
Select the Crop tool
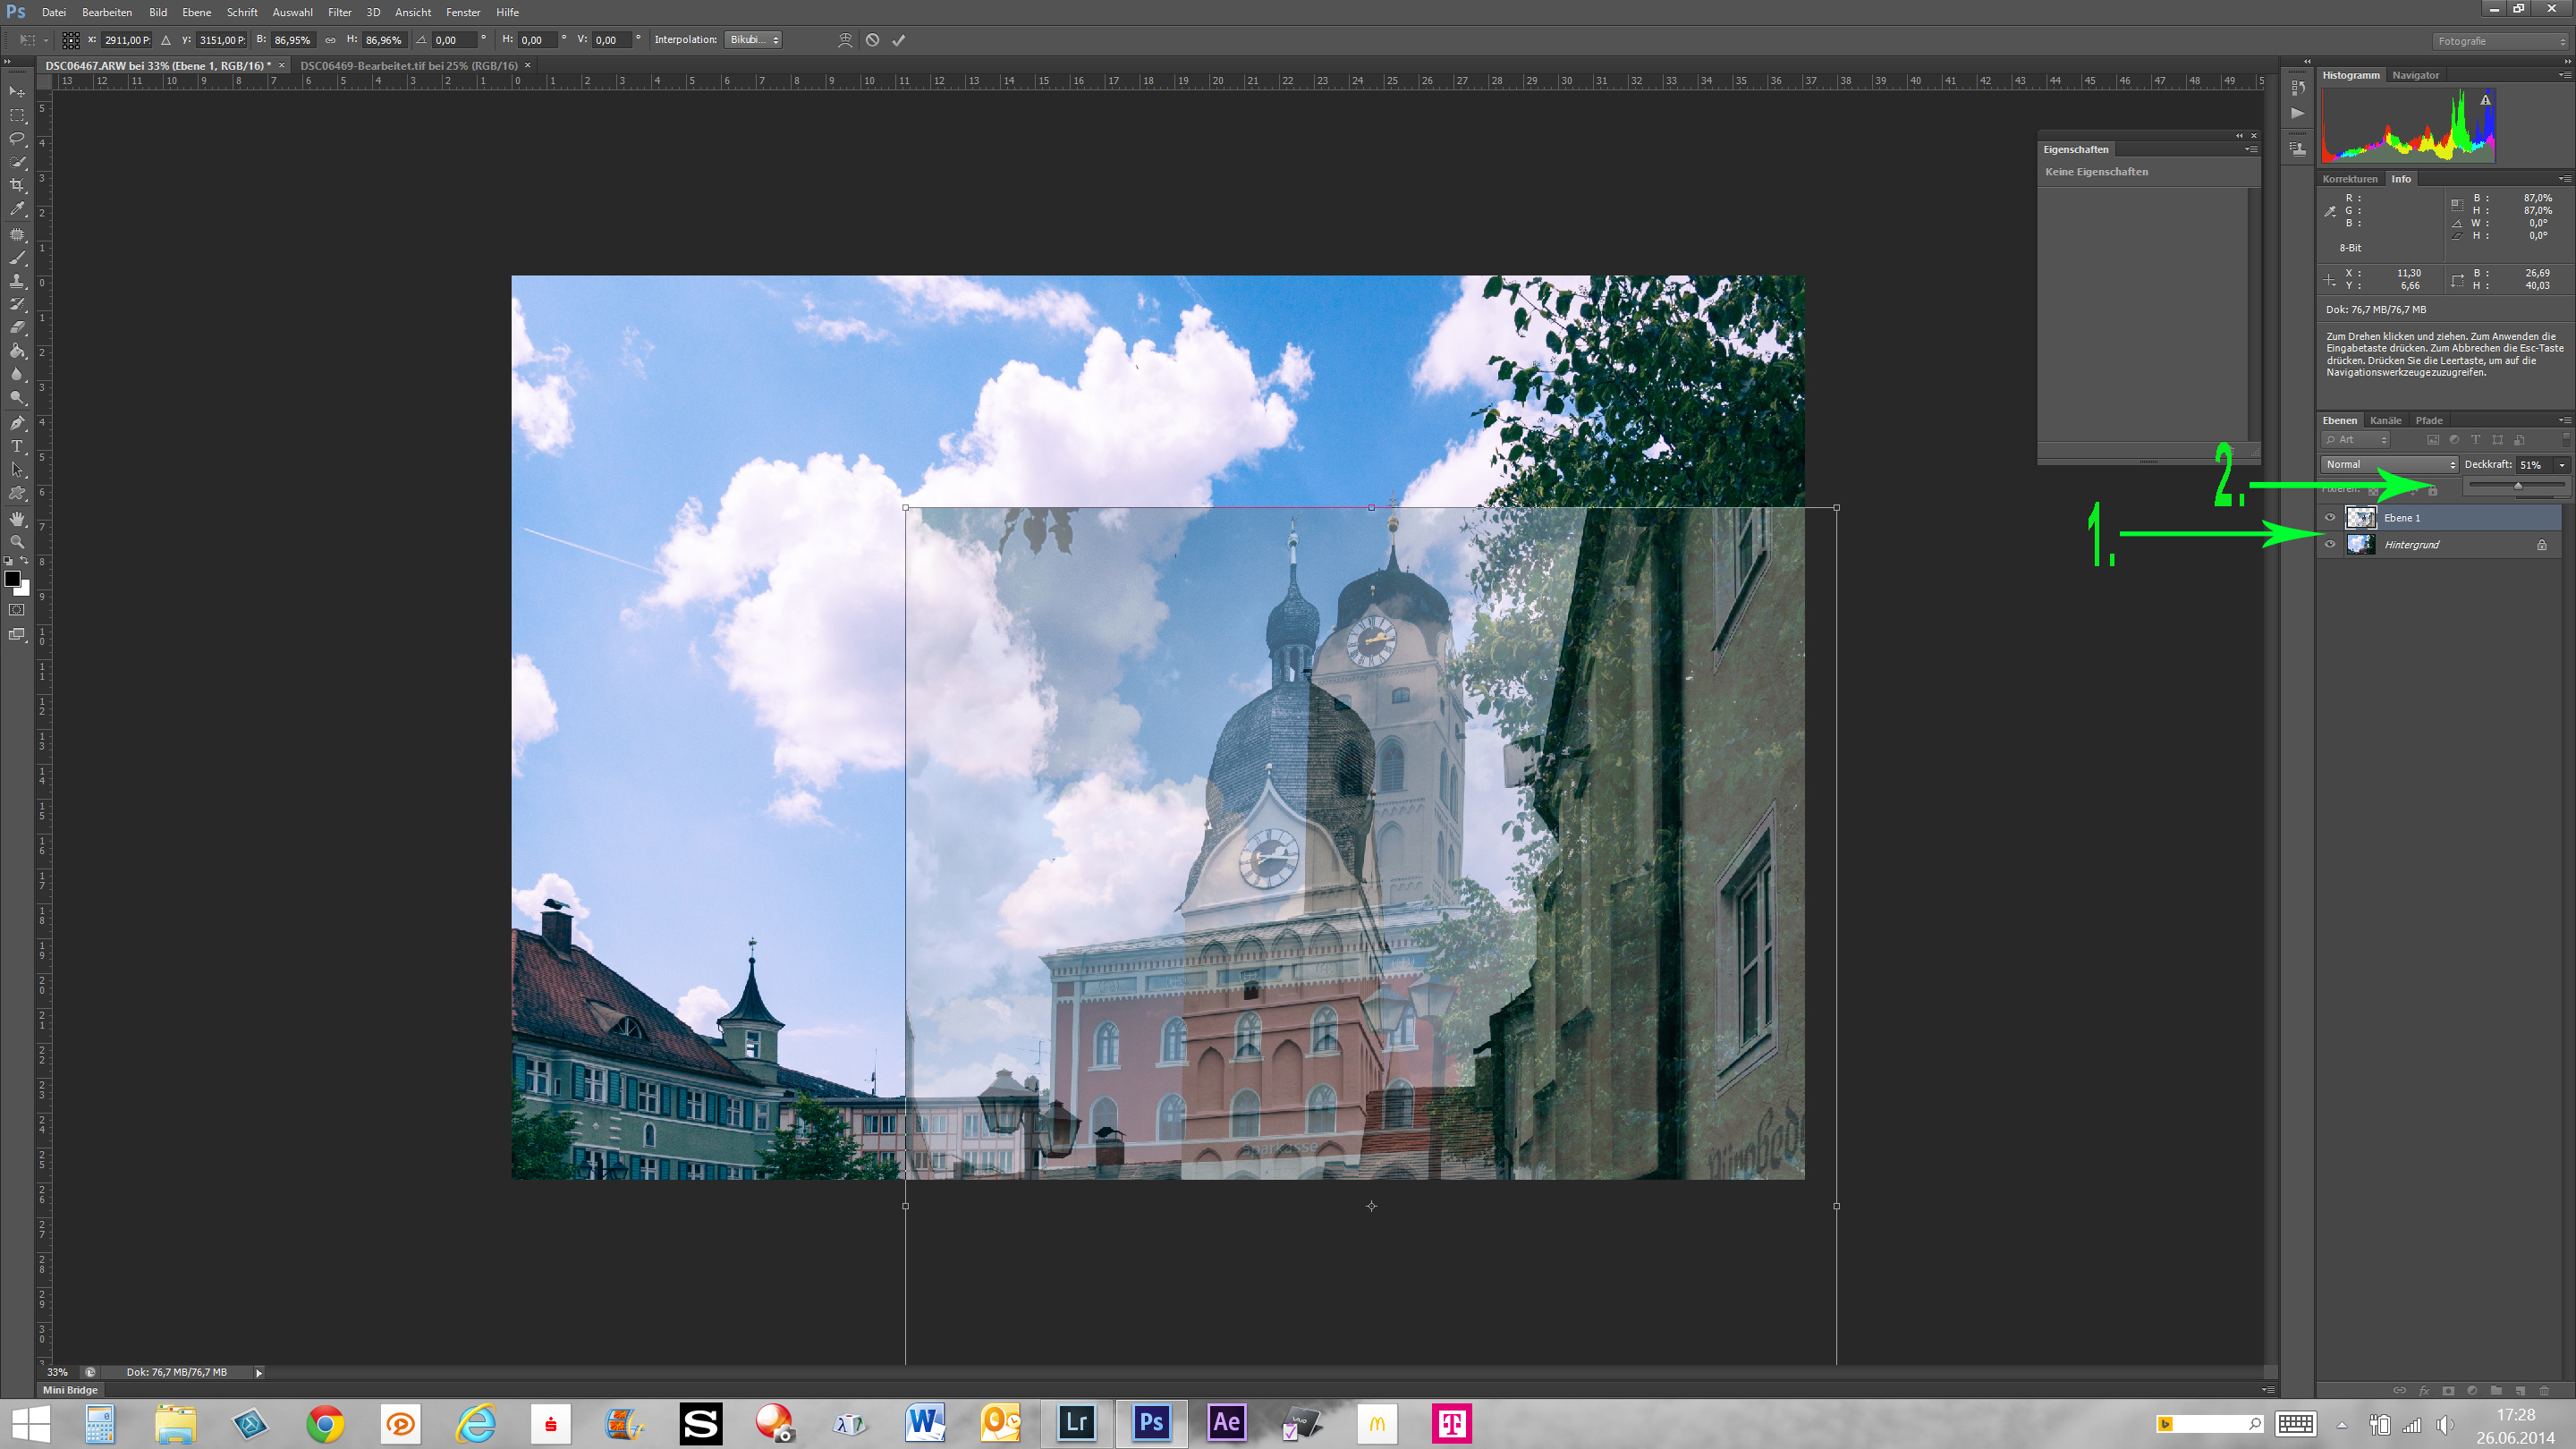[x=17, y=185]
